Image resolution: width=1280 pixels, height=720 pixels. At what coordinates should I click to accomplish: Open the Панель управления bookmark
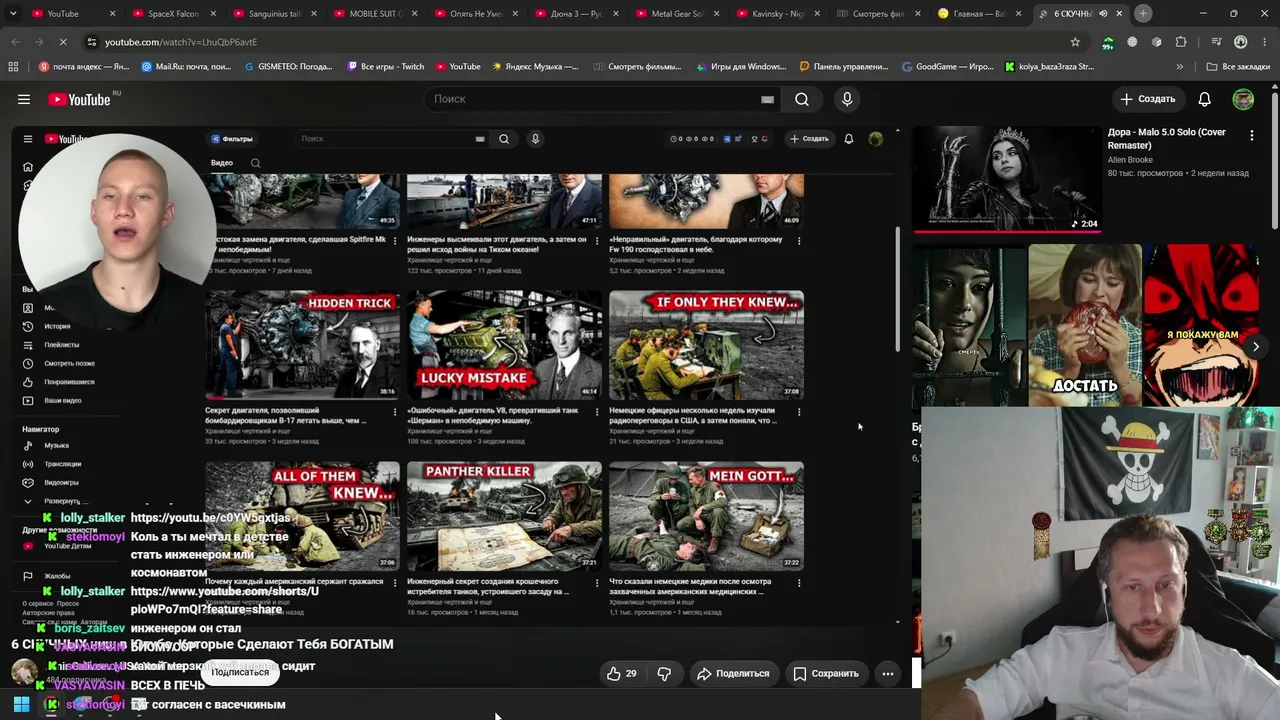(x=845, y=67)
